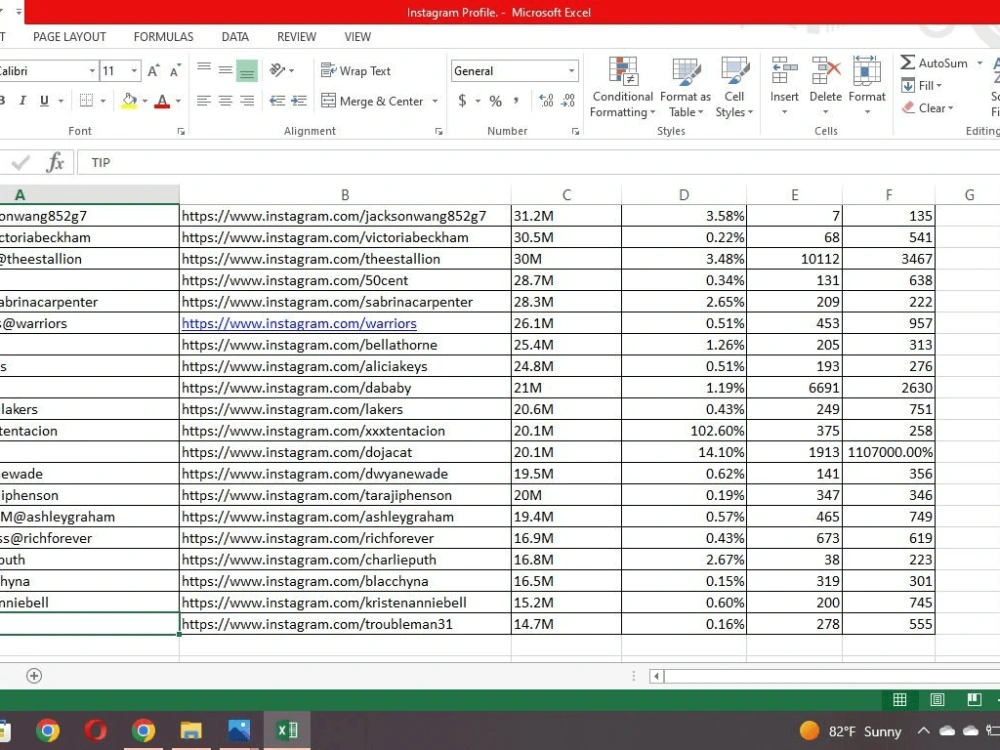
Task: Select middle align icon
Action: pos(225,70)
